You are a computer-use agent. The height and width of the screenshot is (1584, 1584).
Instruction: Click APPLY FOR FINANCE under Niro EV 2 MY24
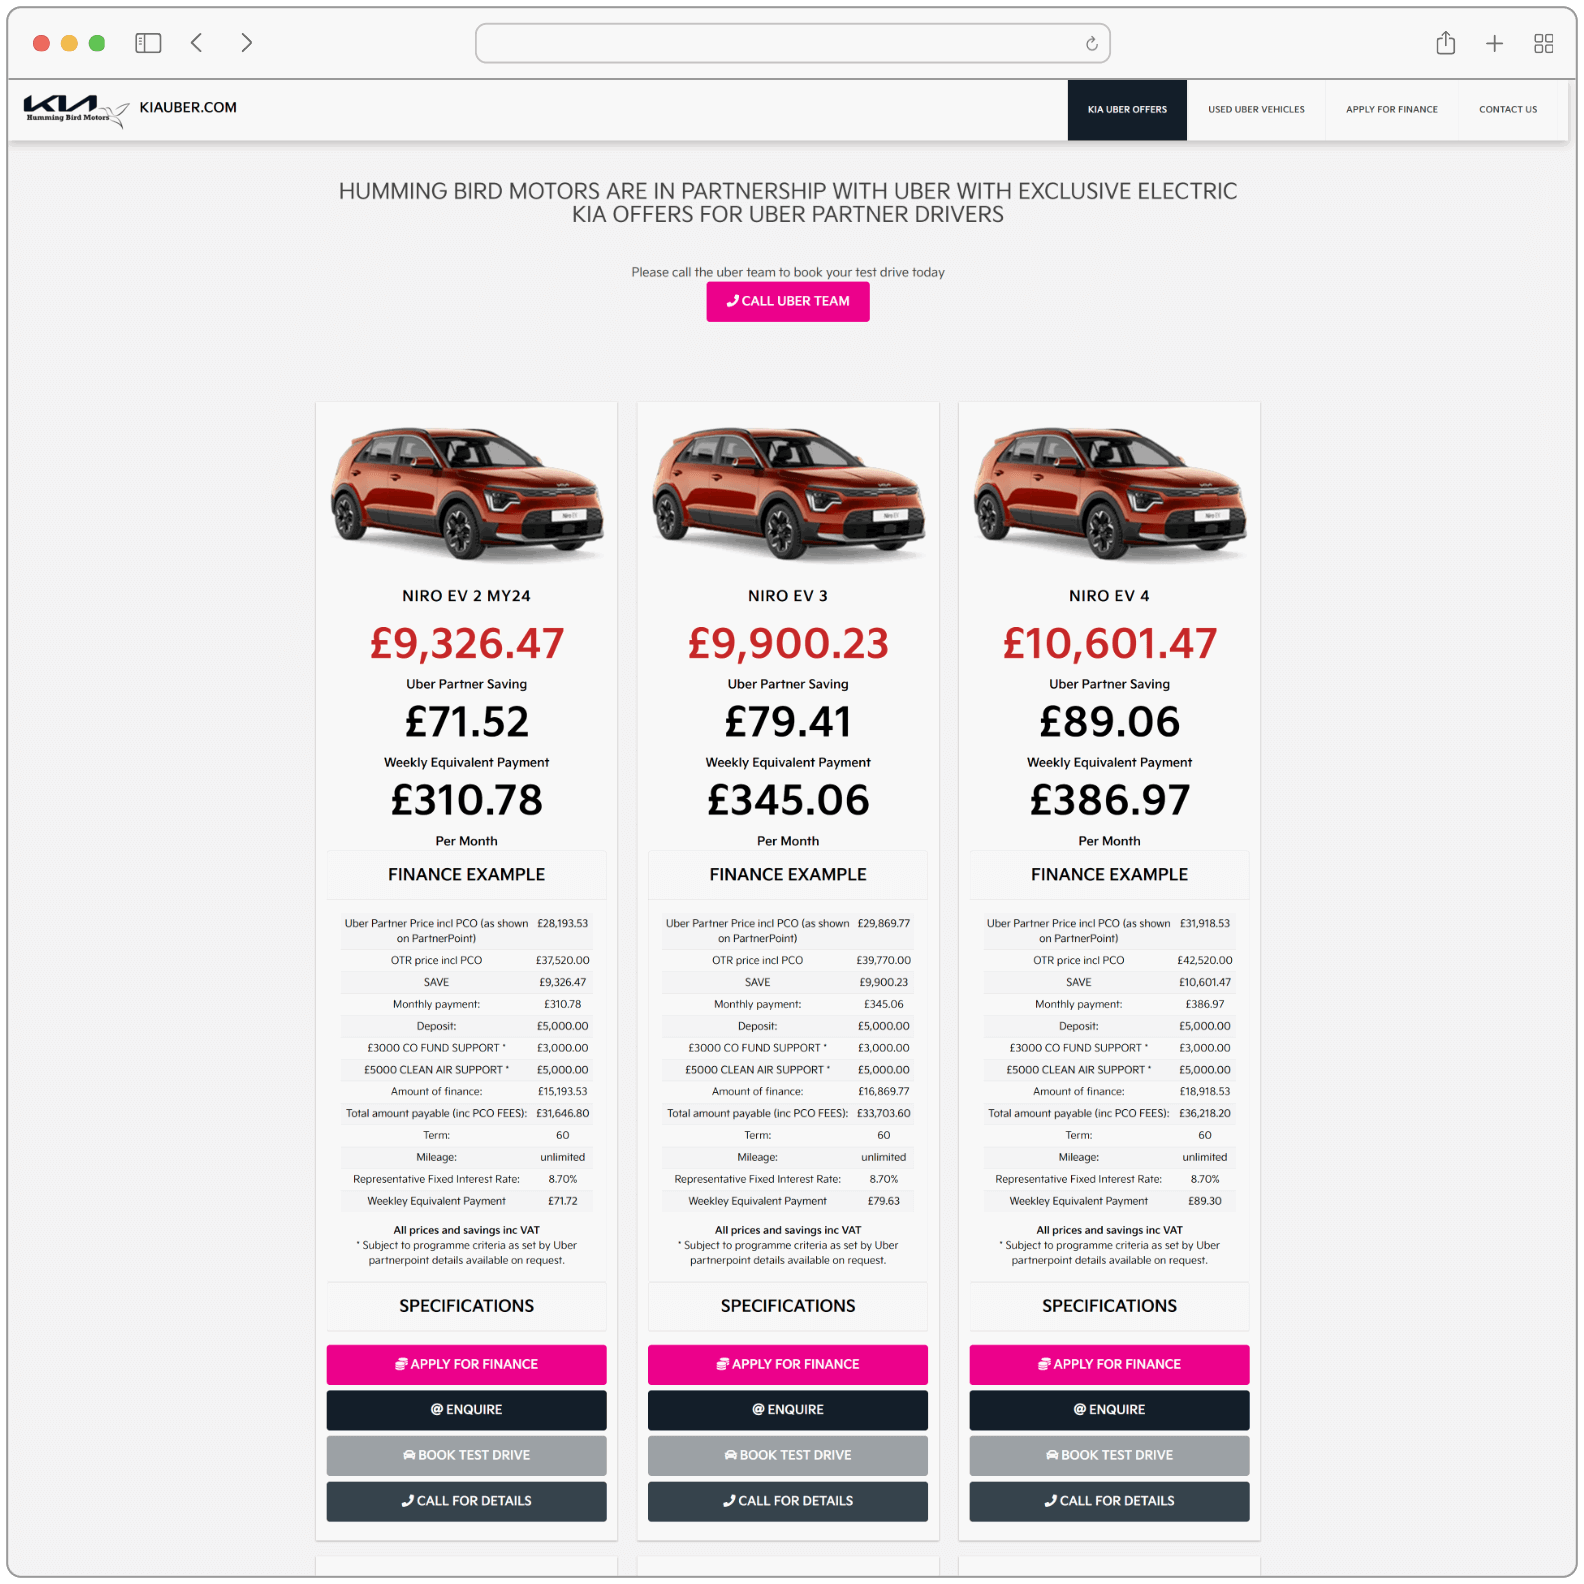click(467, 1364)
